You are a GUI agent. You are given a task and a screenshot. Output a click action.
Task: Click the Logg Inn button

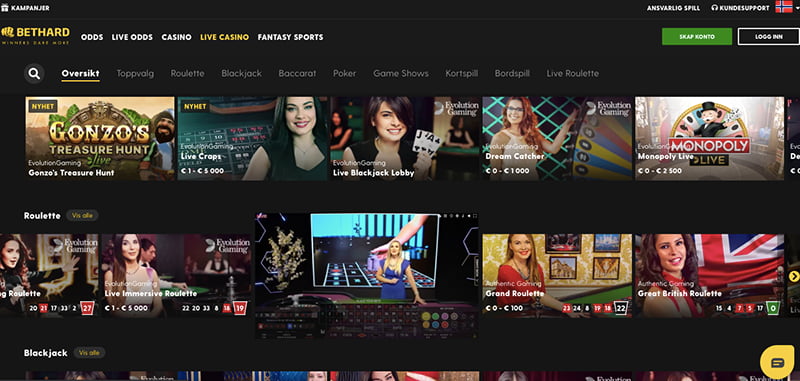tap(768, 37)
